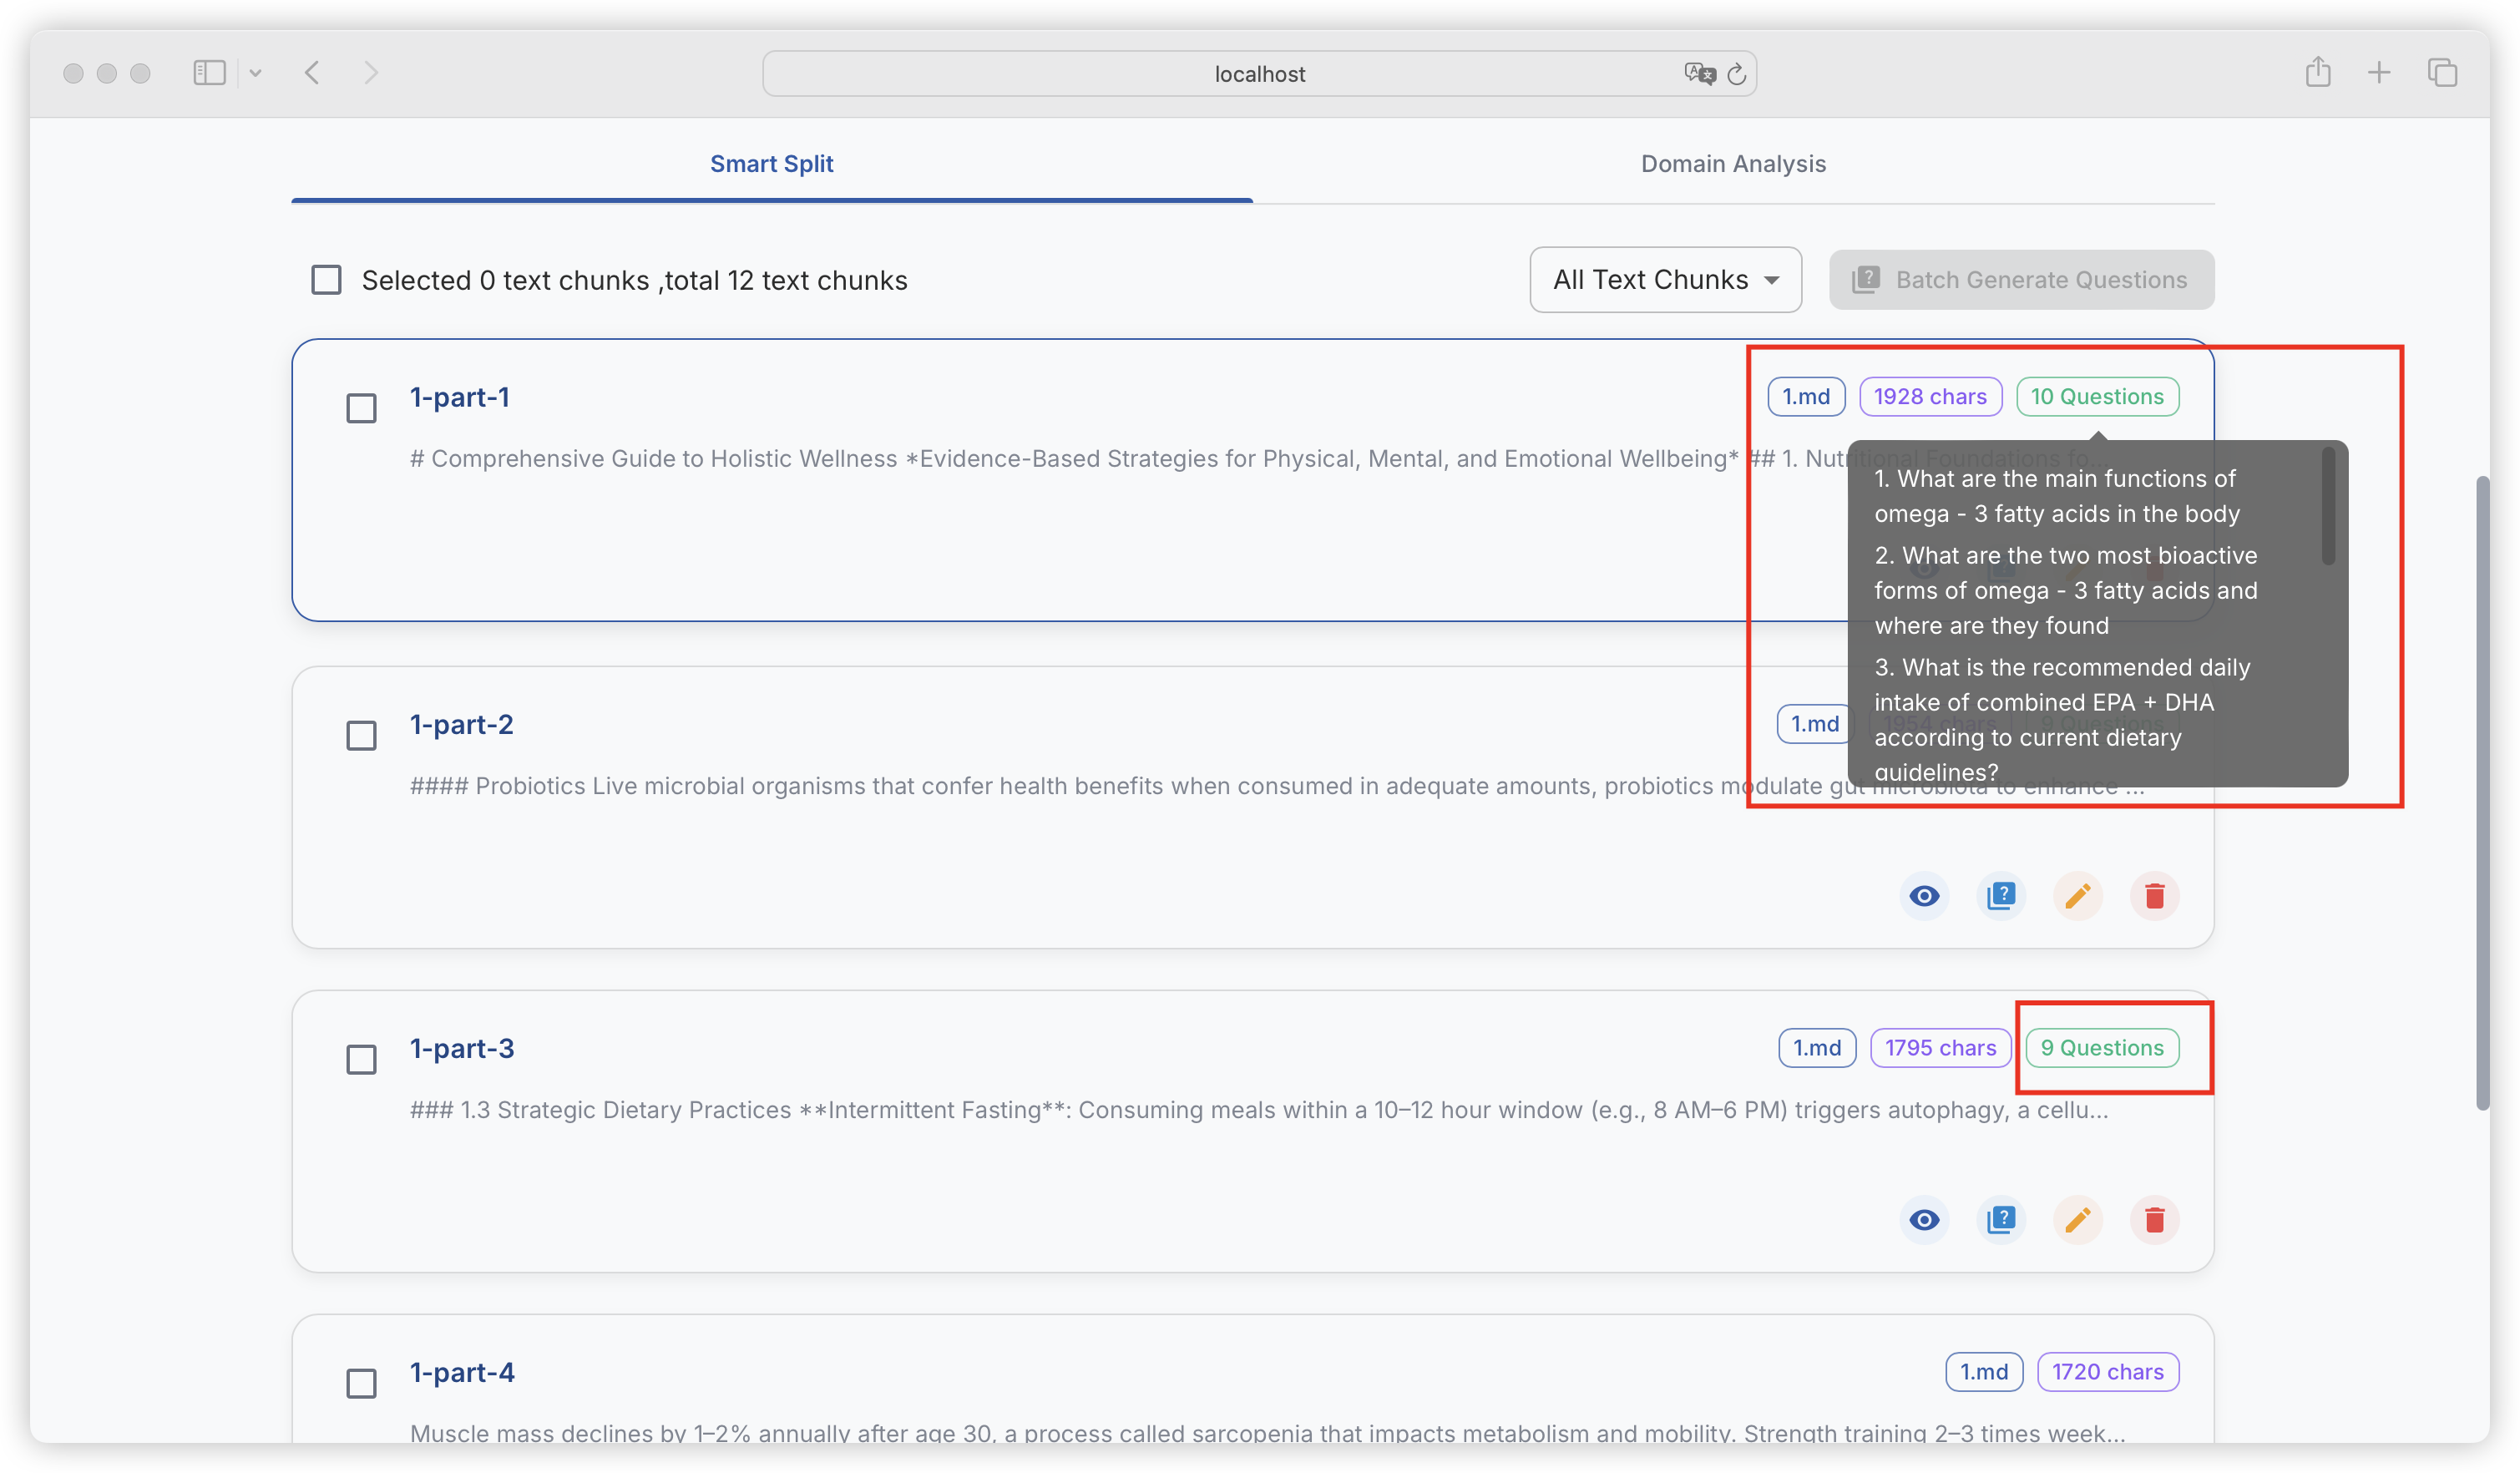Click the Batch Generate Questions button
The width and height of the screenshot is (2520, 1473).
tap(2021, 280)
